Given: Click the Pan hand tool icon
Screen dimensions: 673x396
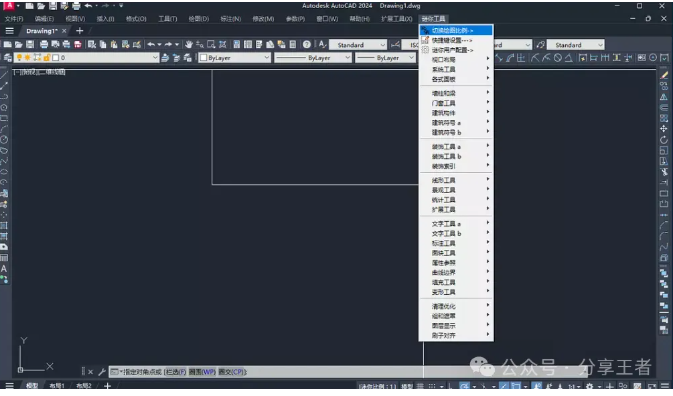Looking at the screenshot, I should pos(188,45).
